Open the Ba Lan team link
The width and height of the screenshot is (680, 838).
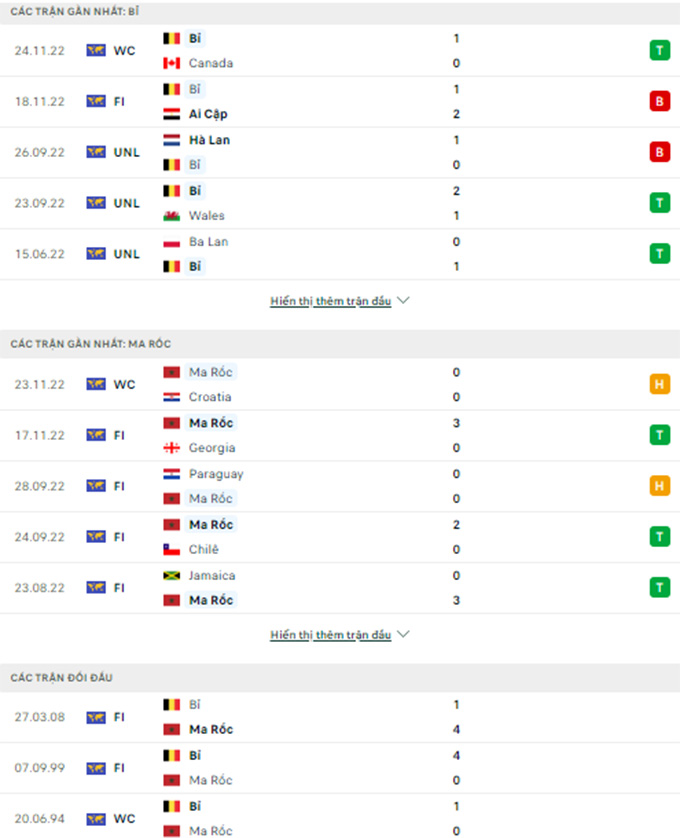(x=206, y=241)
